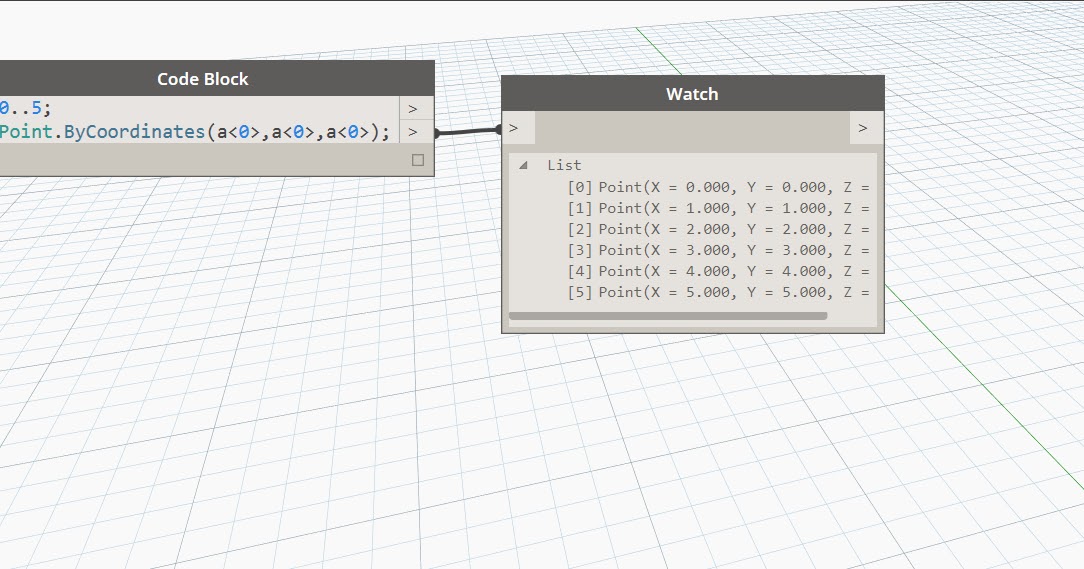The height and width of the screenshot is (569, 1084).
Task: Click the Point.ByCoordinates code line
Action: (195, 132)
